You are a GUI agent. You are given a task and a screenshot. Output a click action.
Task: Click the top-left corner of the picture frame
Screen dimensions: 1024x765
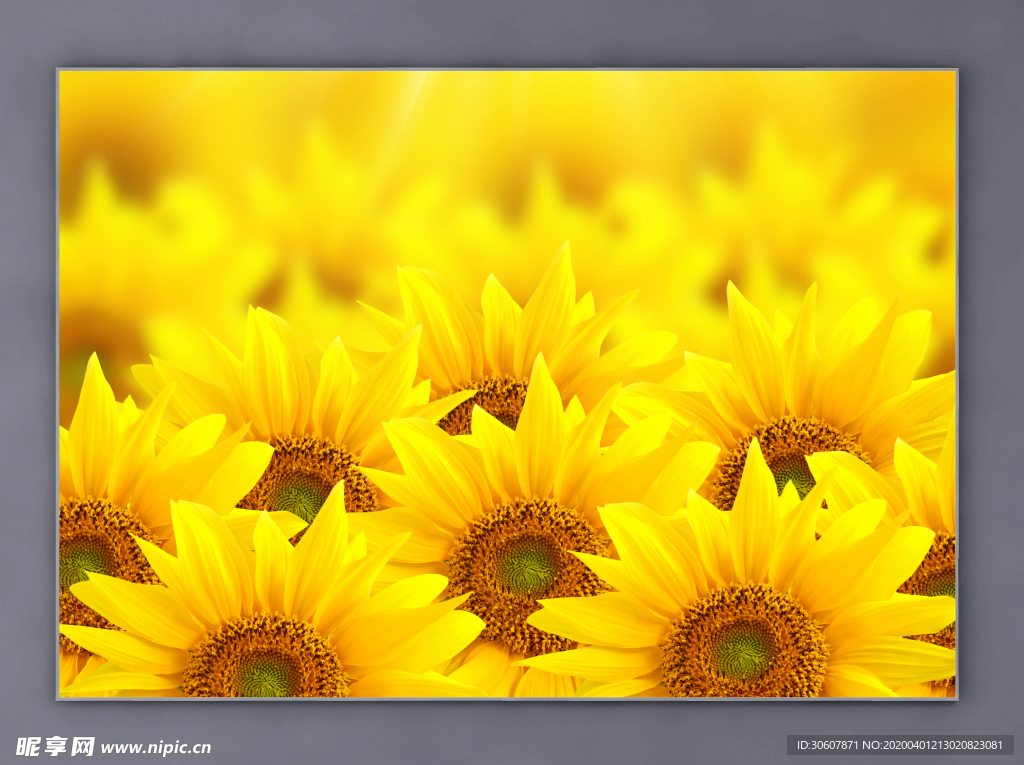(59, 71)
